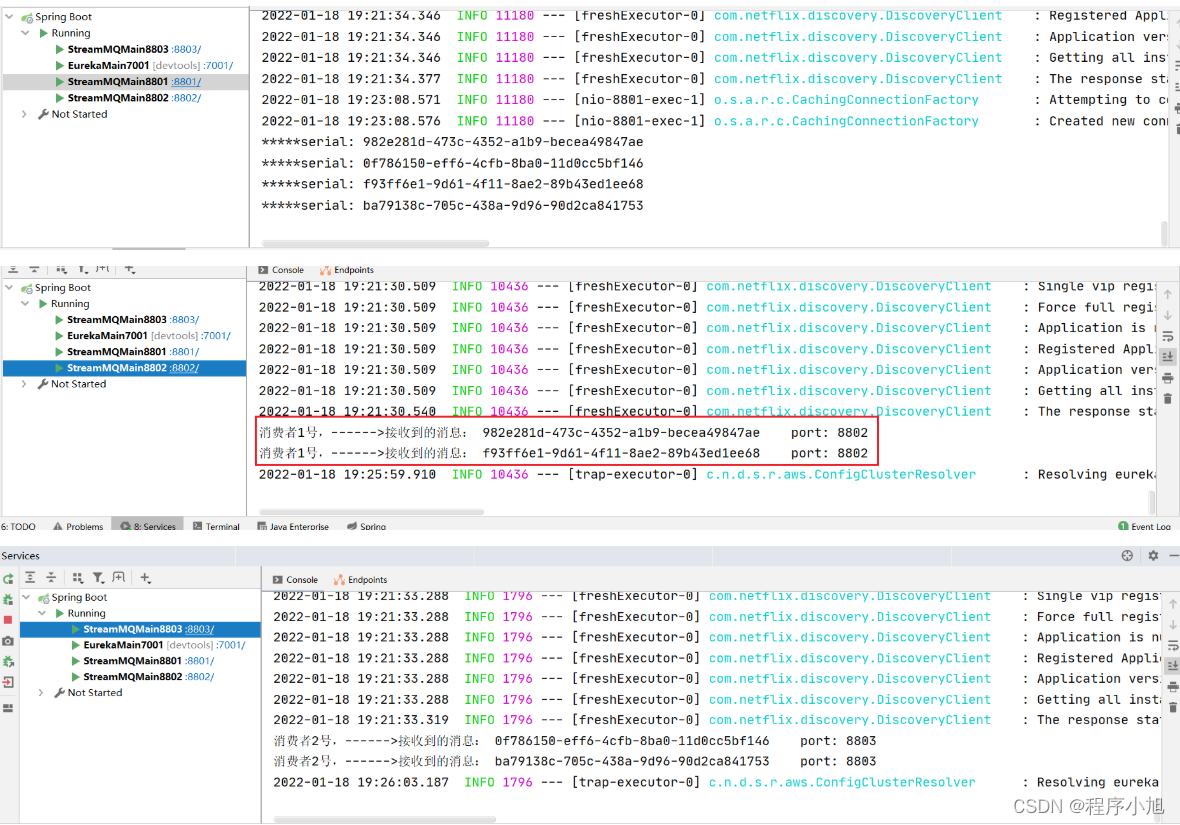Click the camera thread dump icon
This screenshot has width=1180, height=825.
tap(8, 641)
